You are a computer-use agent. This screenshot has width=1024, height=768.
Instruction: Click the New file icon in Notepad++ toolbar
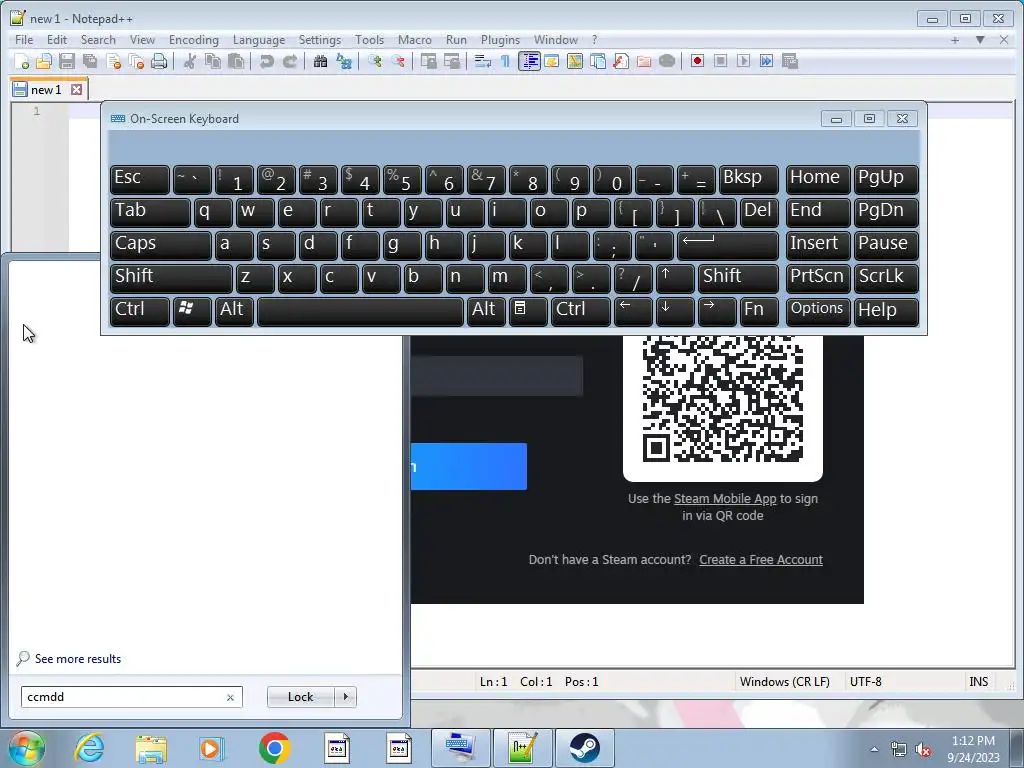[x=22, y=61]
